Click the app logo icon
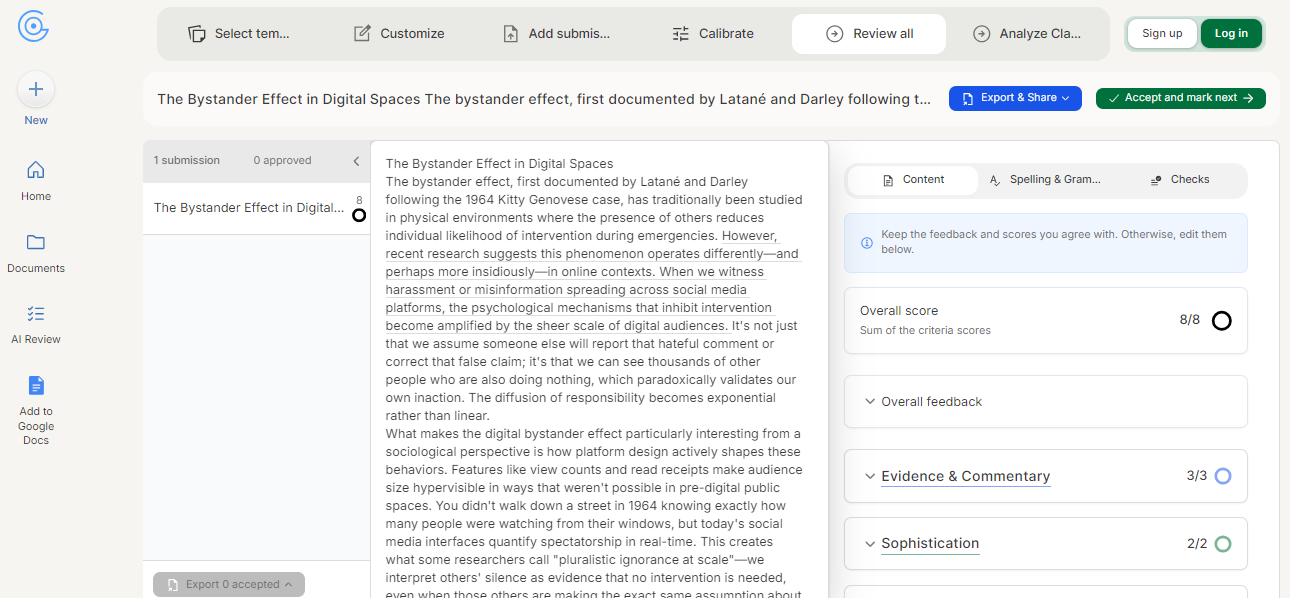 33,27
